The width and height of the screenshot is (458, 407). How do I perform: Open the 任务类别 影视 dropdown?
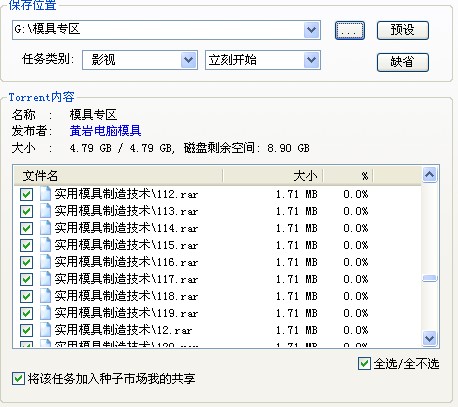[x=189, y=60]
